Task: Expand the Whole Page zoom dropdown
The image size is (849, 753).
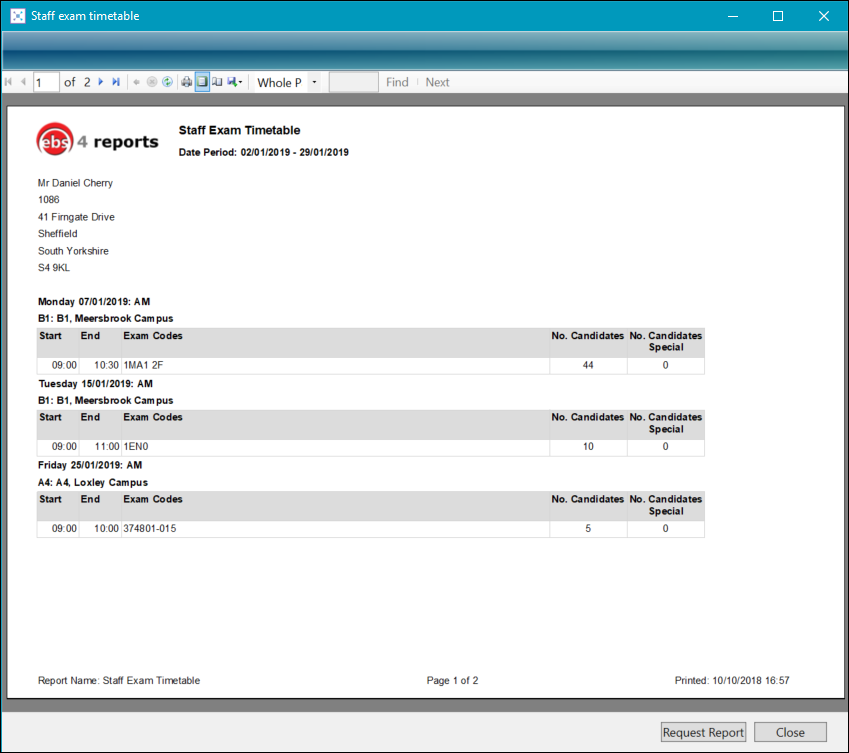Action: click(x=314, y=82)
